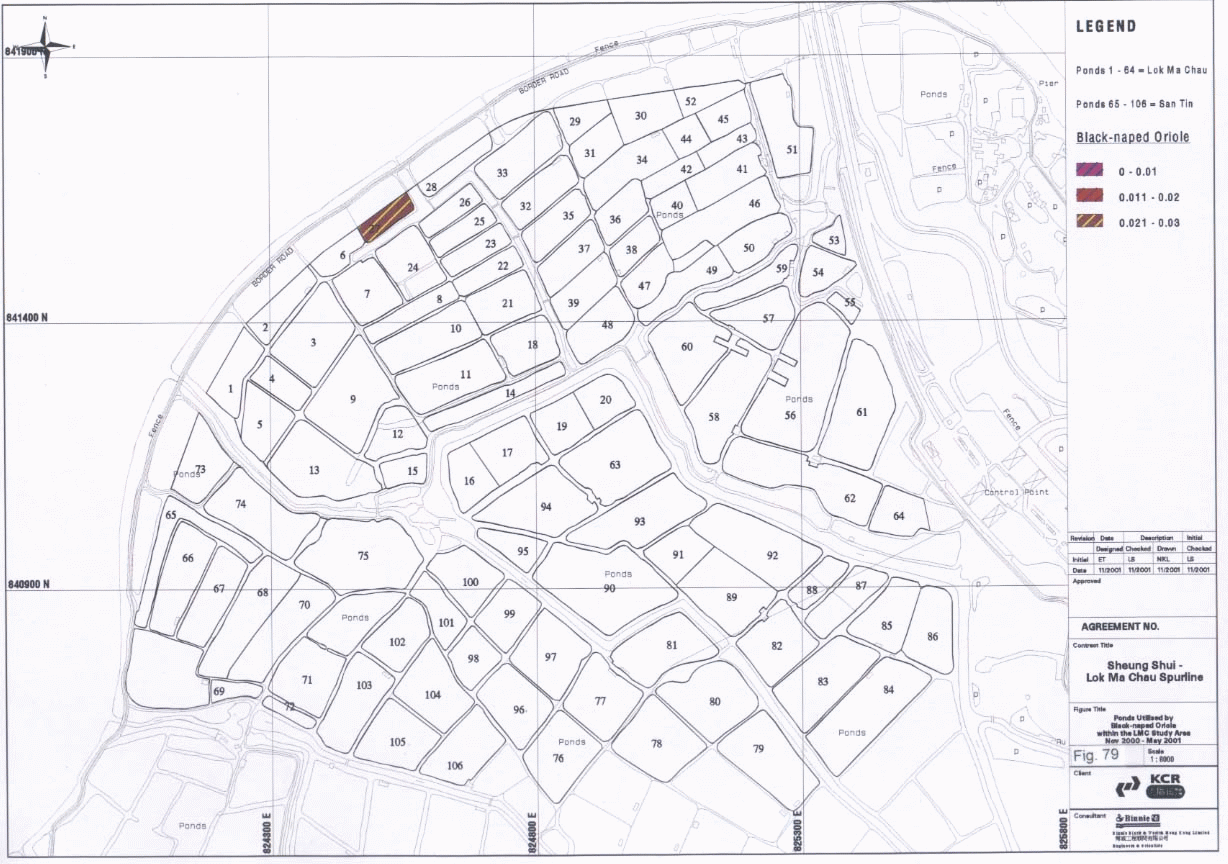Click the AGREEMENT NO. heading
1228x864 pixels.
point(1118,627)
